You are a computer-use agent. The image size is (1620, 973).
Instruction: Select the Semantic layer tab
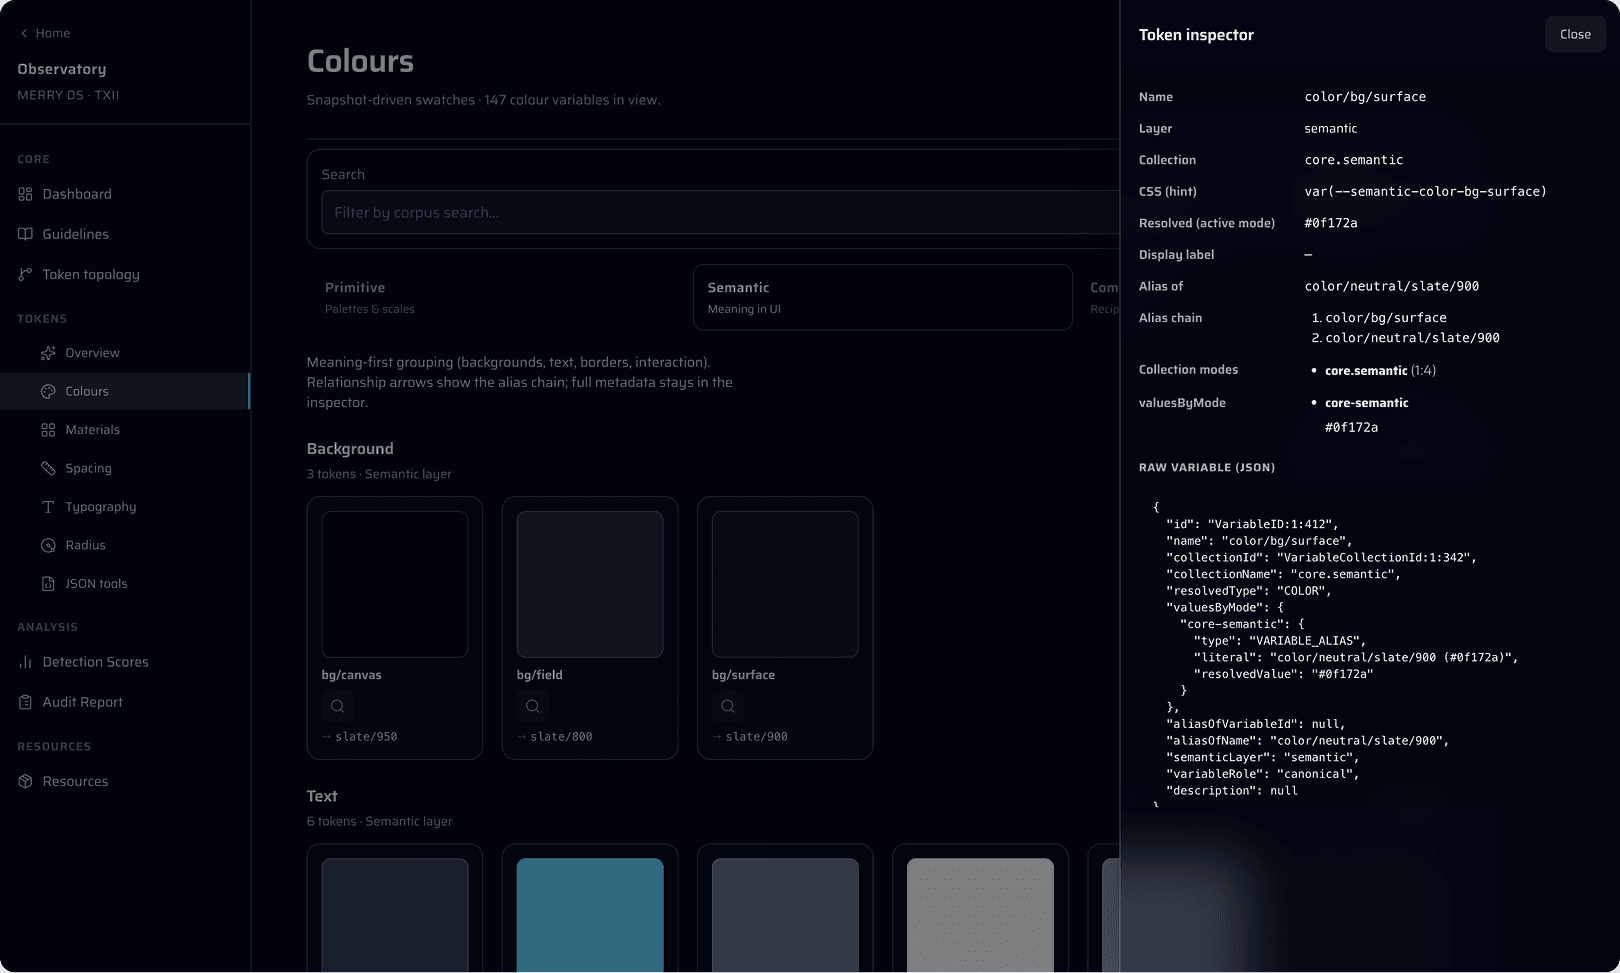pyautogui.click(x=883, y=297)
